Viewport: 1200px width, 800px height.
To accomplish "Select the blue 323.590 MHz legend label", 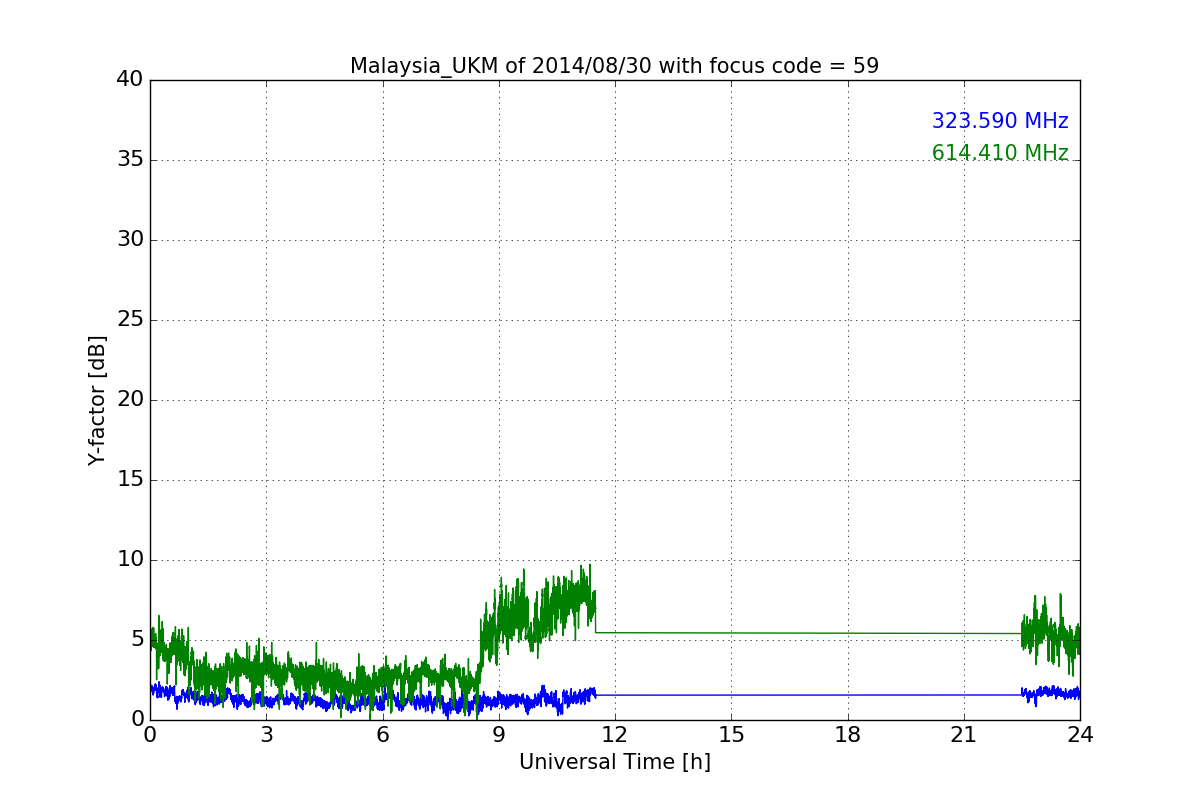I will coord(1000,121).
